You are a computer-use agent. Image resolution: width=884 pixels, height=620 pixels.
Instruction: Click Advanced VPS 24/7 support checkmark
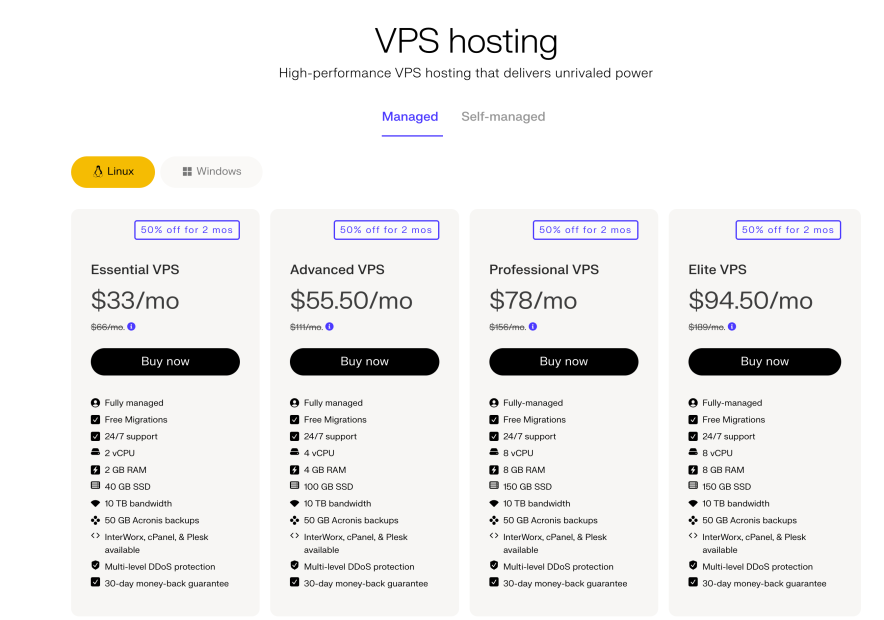(295, 437)
